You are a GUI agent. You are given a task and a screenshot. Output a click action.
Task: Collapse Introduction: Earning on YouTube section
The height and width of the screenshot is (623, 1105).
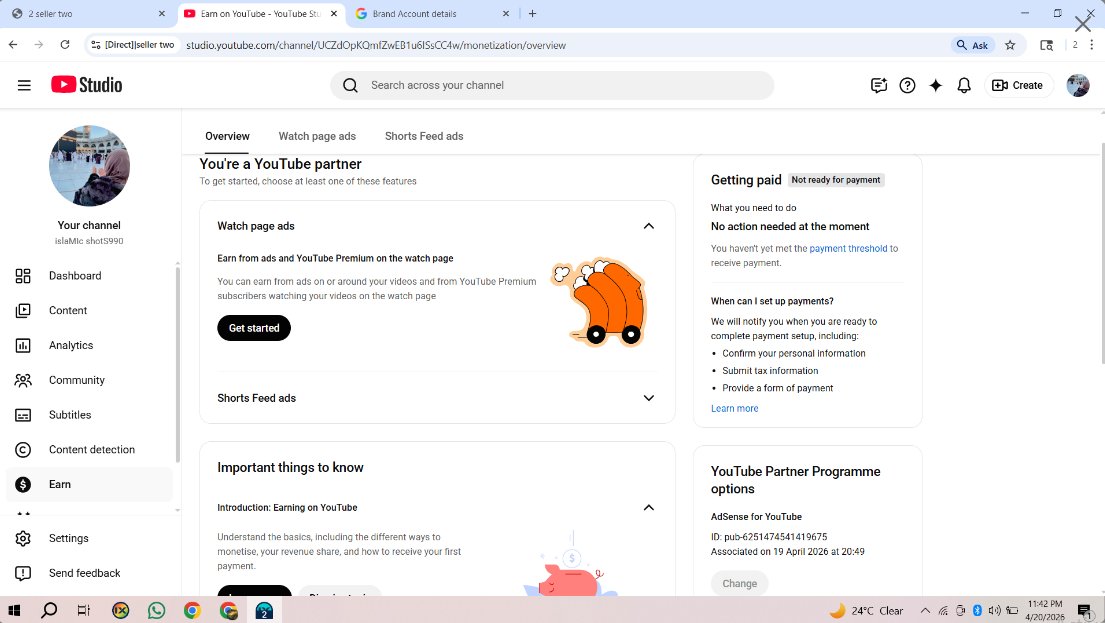coord(648,507)
